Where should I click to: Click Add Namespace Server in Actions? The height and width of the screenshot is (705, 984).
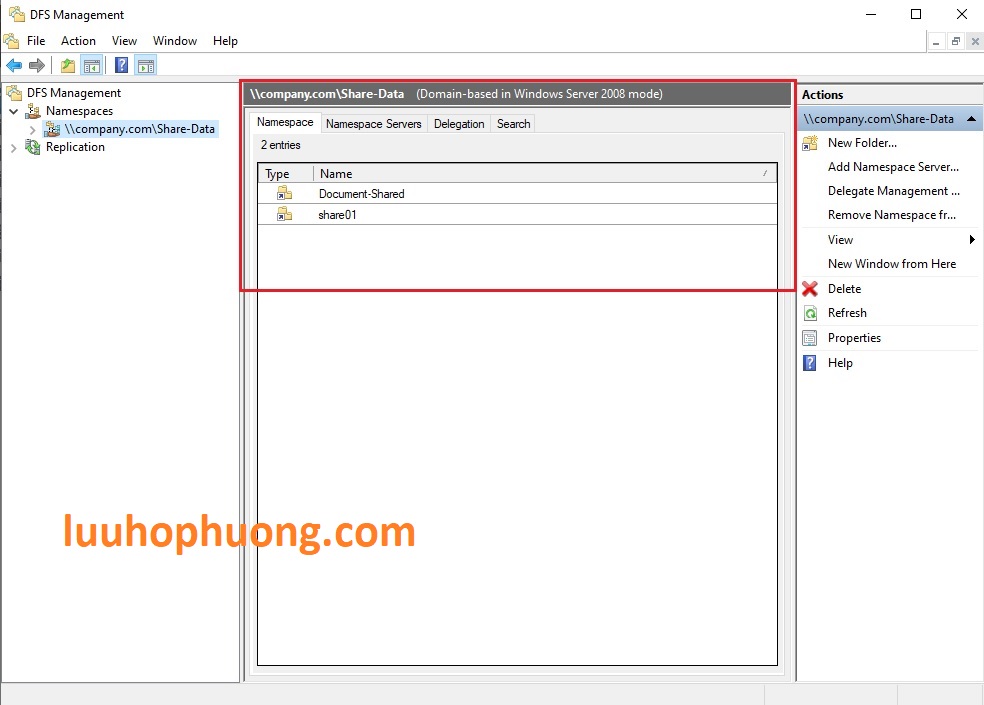click(x=893, y=167)
